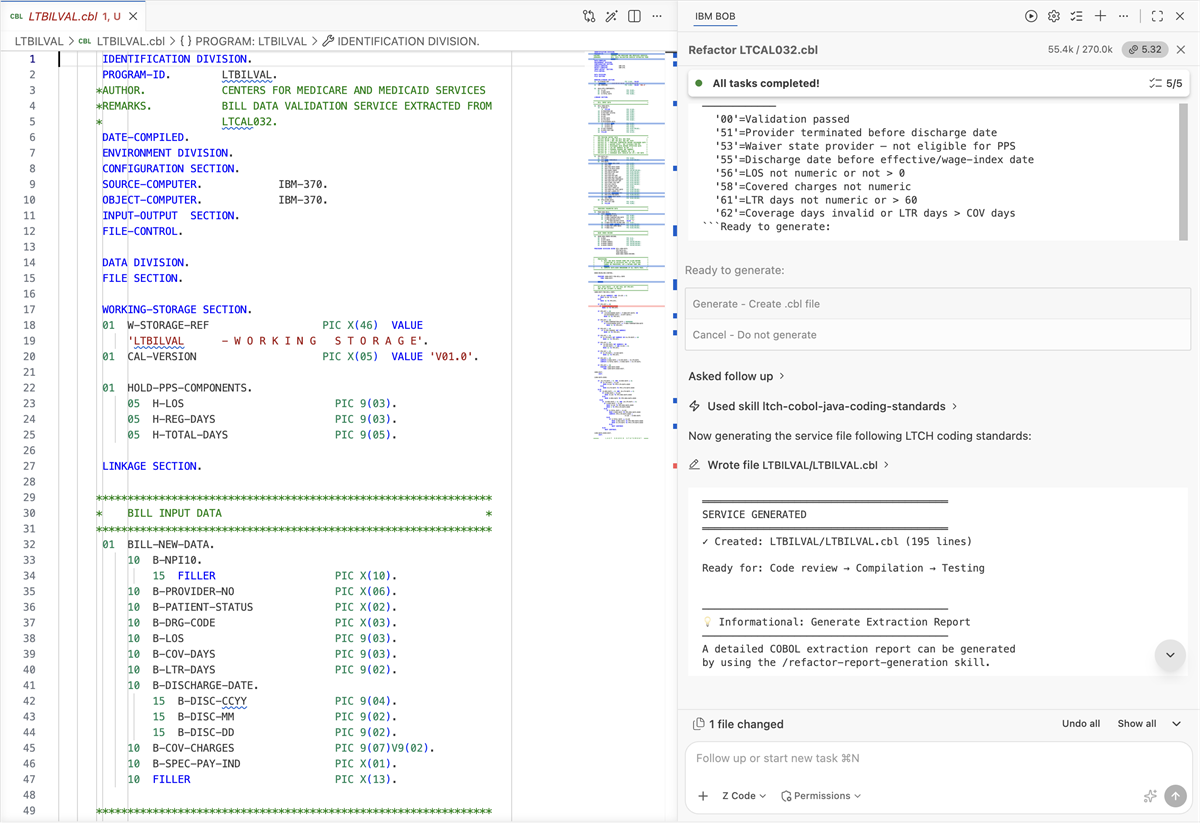Click the SERVICE GENERATED heading in chat

click(754, 514)
